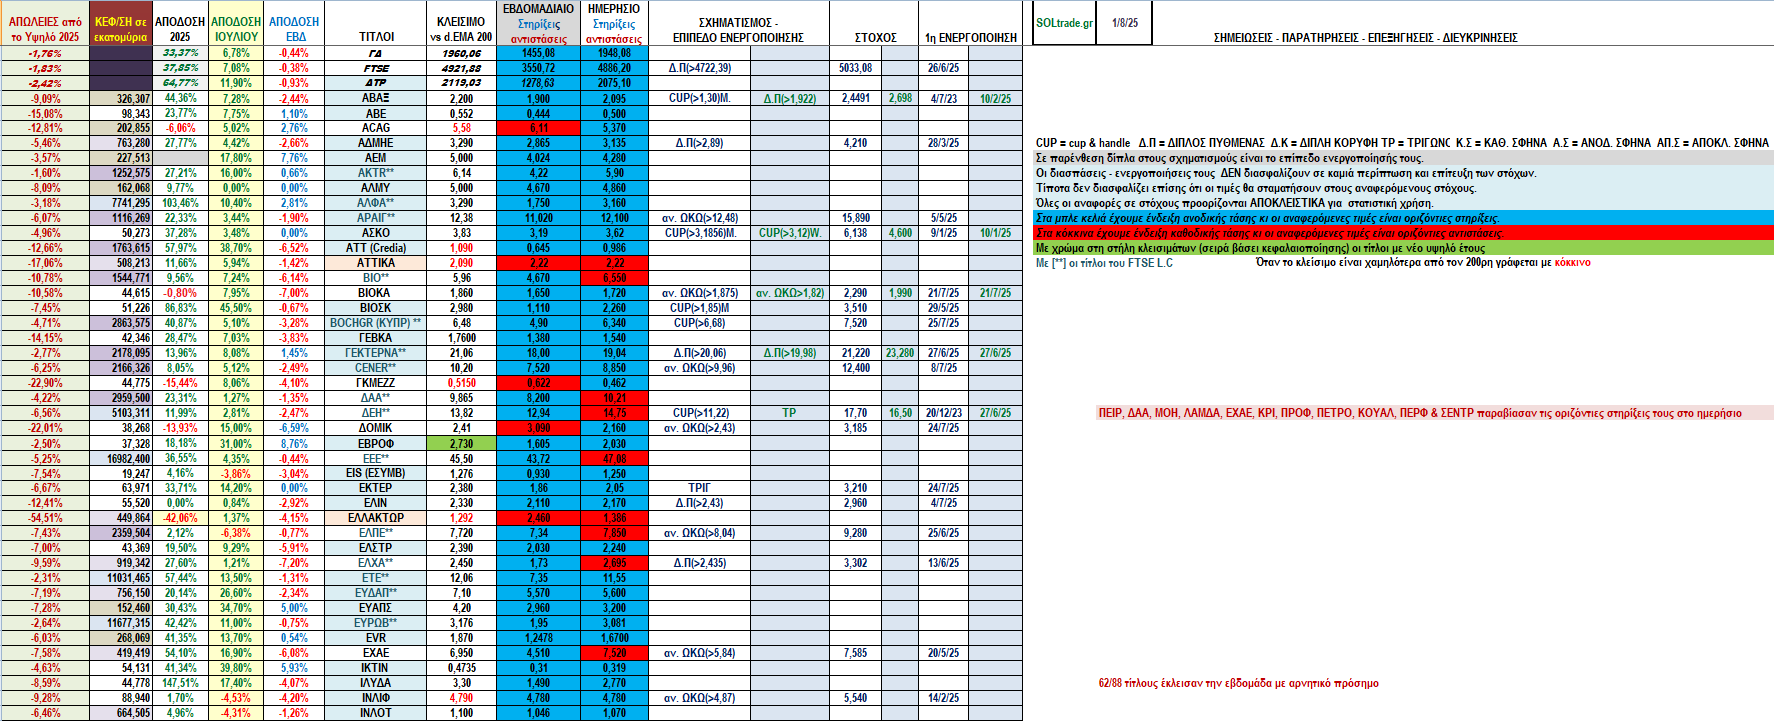Screen dimensions: 1774x721
Task: Select the ΒΙΟΣΚ ticker cell
Action: tap(376, 308)
